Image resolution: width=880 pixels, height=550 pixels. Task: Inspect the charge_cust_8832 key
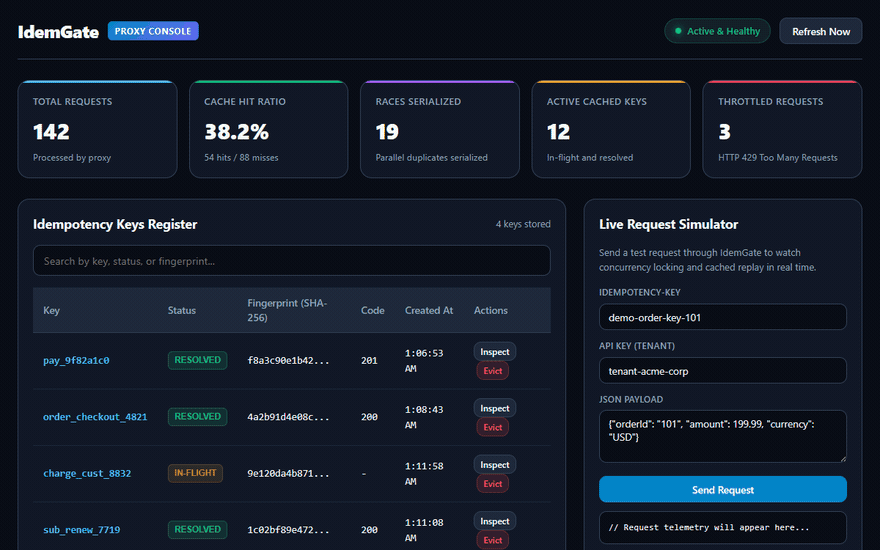pyautogui.click(x=494, y=465)
